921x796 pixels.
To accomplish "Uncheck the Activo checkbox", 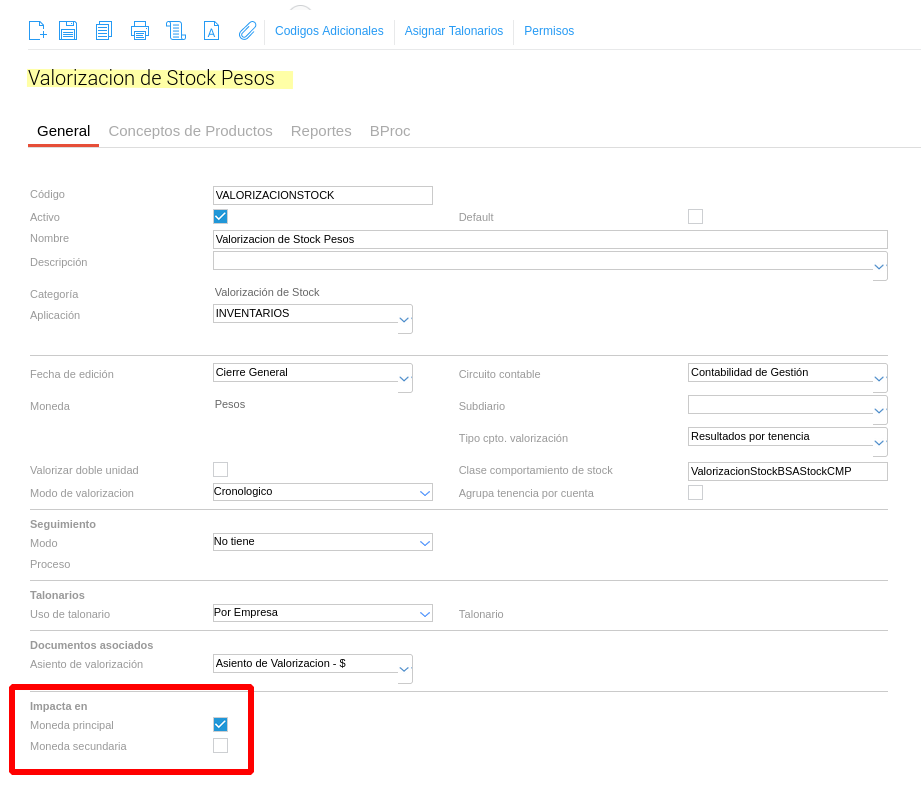I will click(220, 216).
